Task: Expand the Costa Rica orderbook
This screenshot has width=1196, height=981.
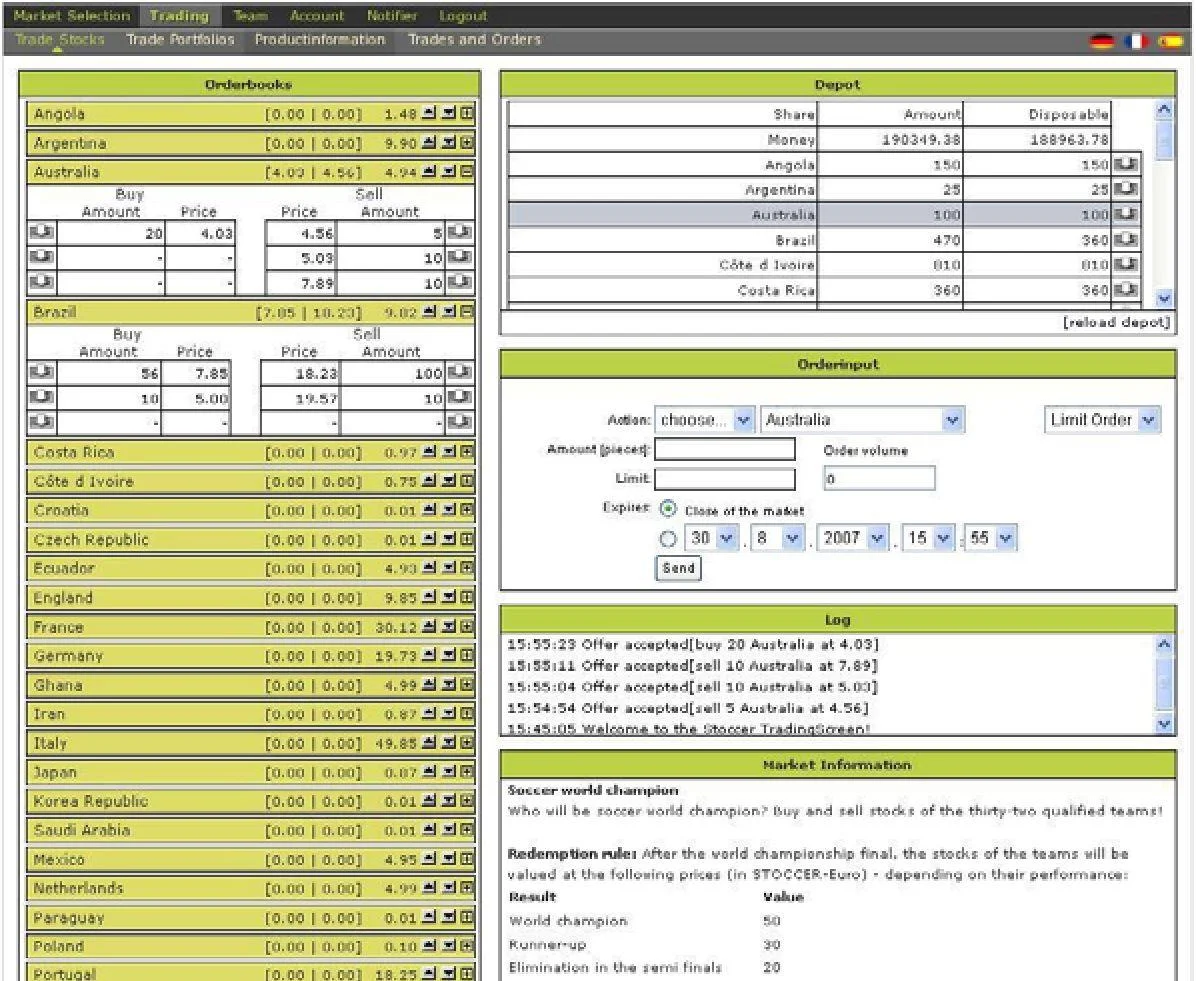Action: 467,452
